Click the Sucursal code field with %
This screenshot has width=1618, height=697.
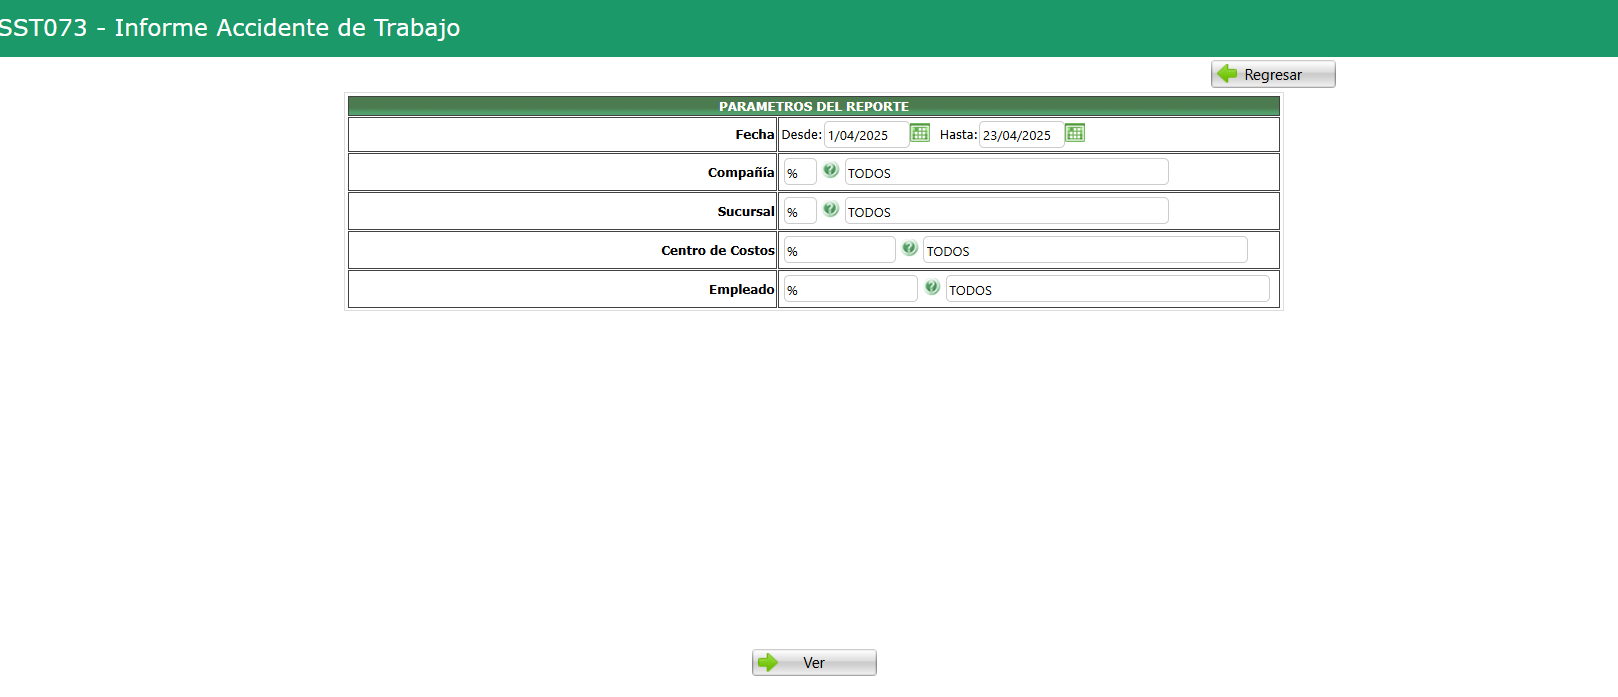800,211
